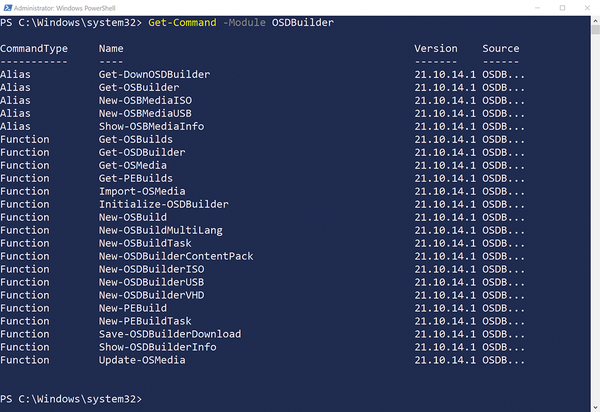This screenshot has height=412, width=600.
Task: Click the CommandType column header
Action: [x=34, y=49]
